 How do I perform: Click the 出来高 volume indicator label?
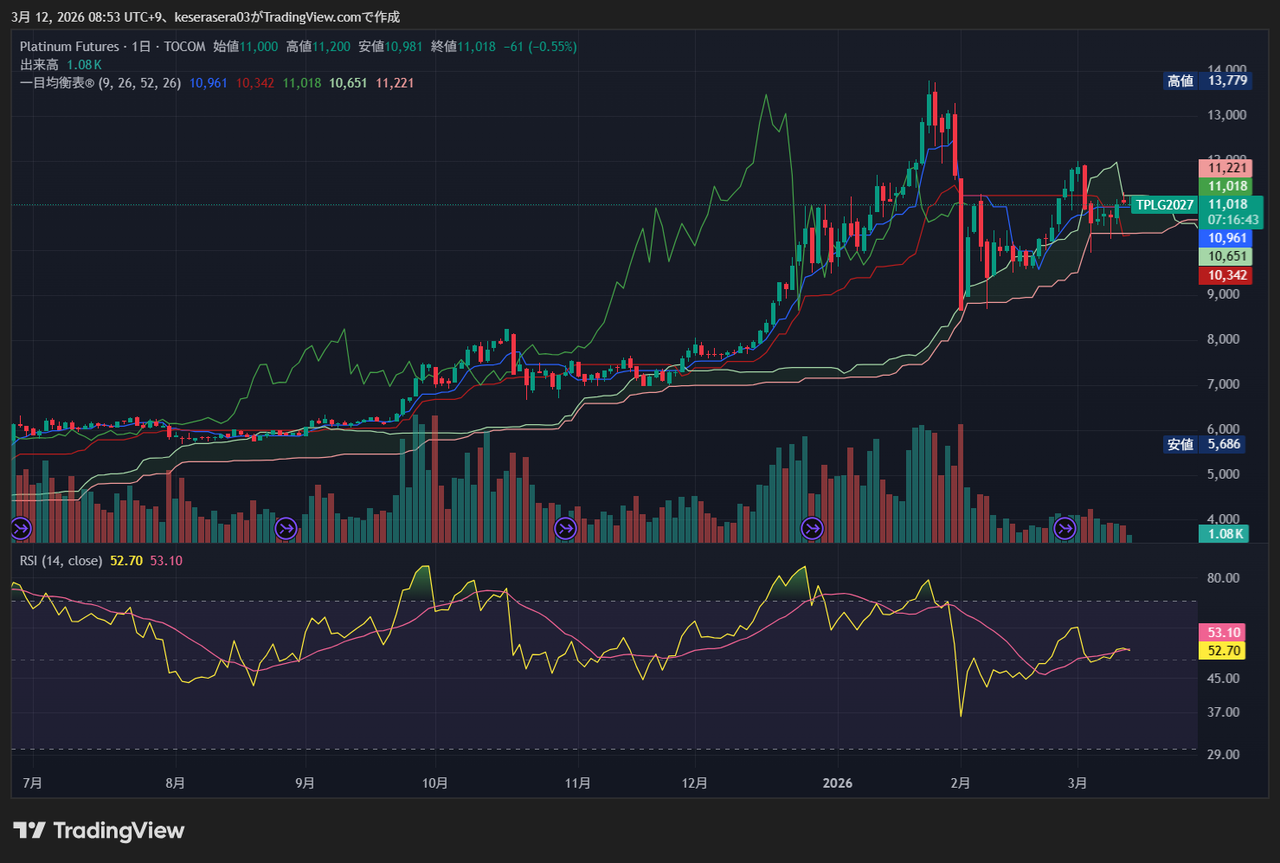pyautogui.click(x=40, y=65)
